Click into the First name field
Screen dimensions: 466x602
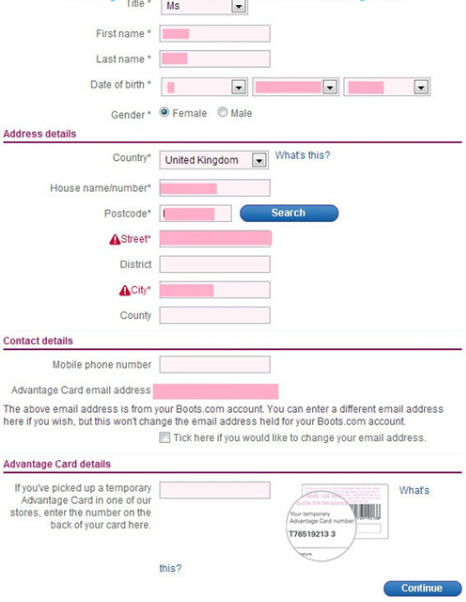pos(215,34)
